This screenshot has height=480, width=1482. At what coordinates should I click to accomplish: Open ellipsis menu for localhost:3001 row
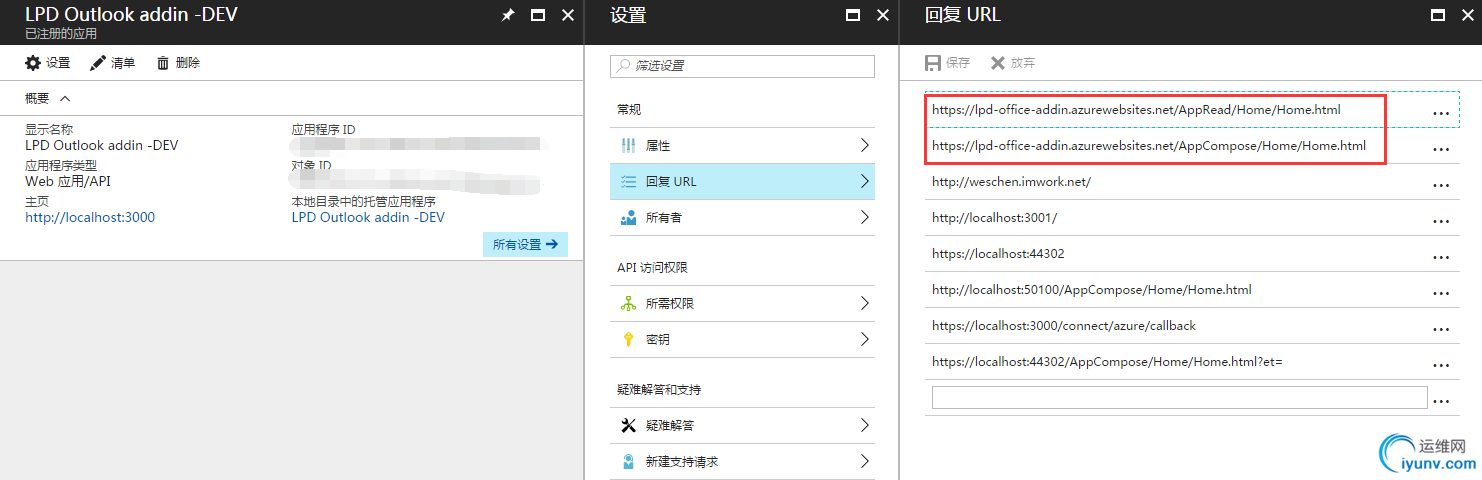coord(1441,221)
